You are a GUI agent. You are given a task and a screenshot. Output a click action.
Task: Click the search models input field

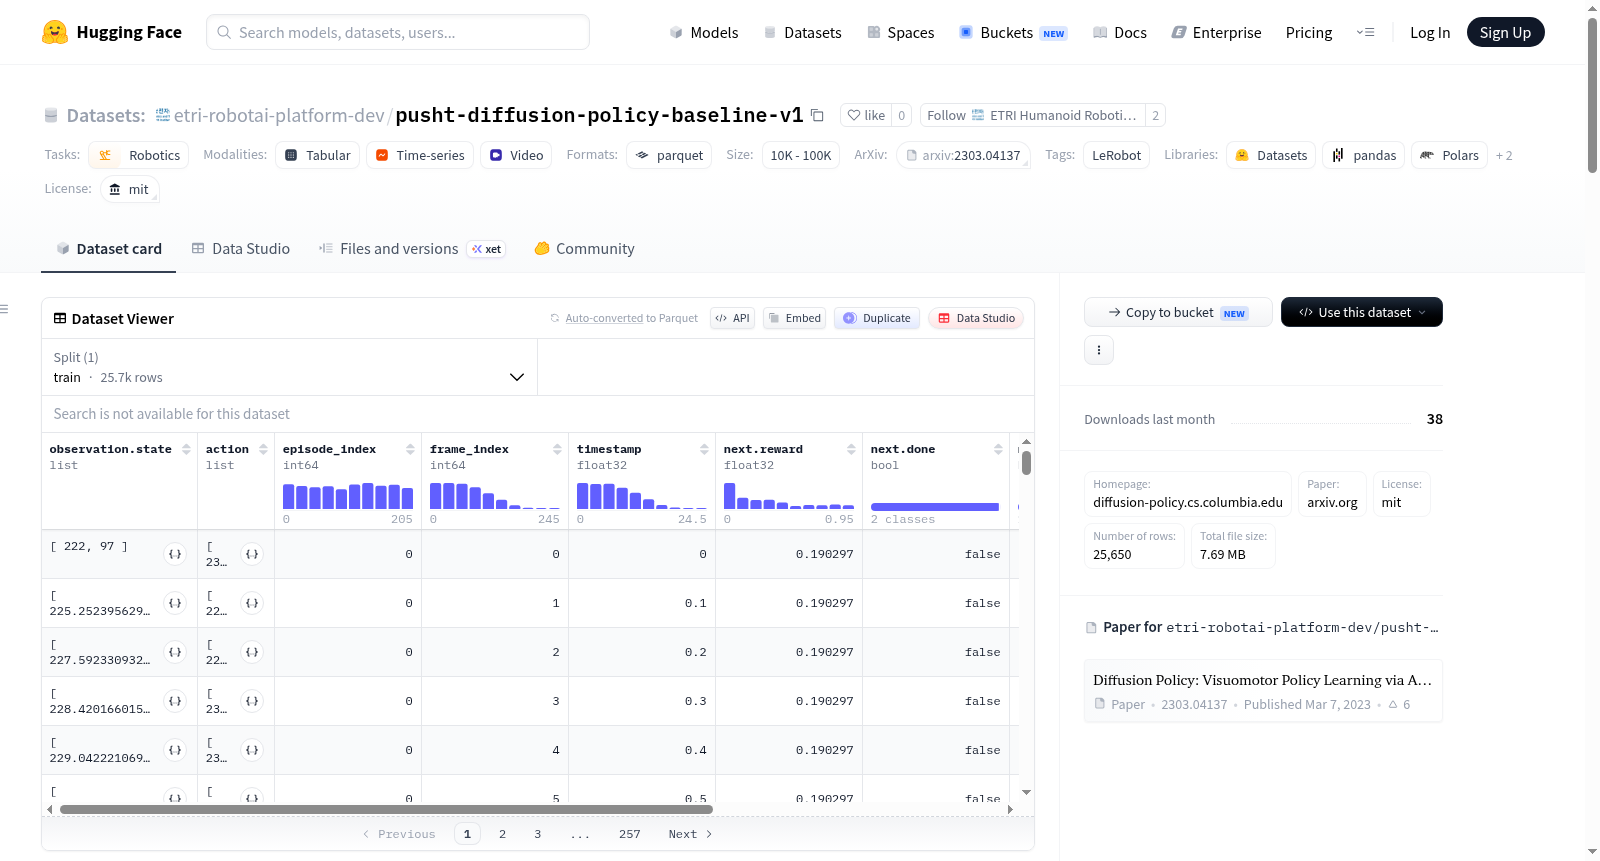click(398, 32)
